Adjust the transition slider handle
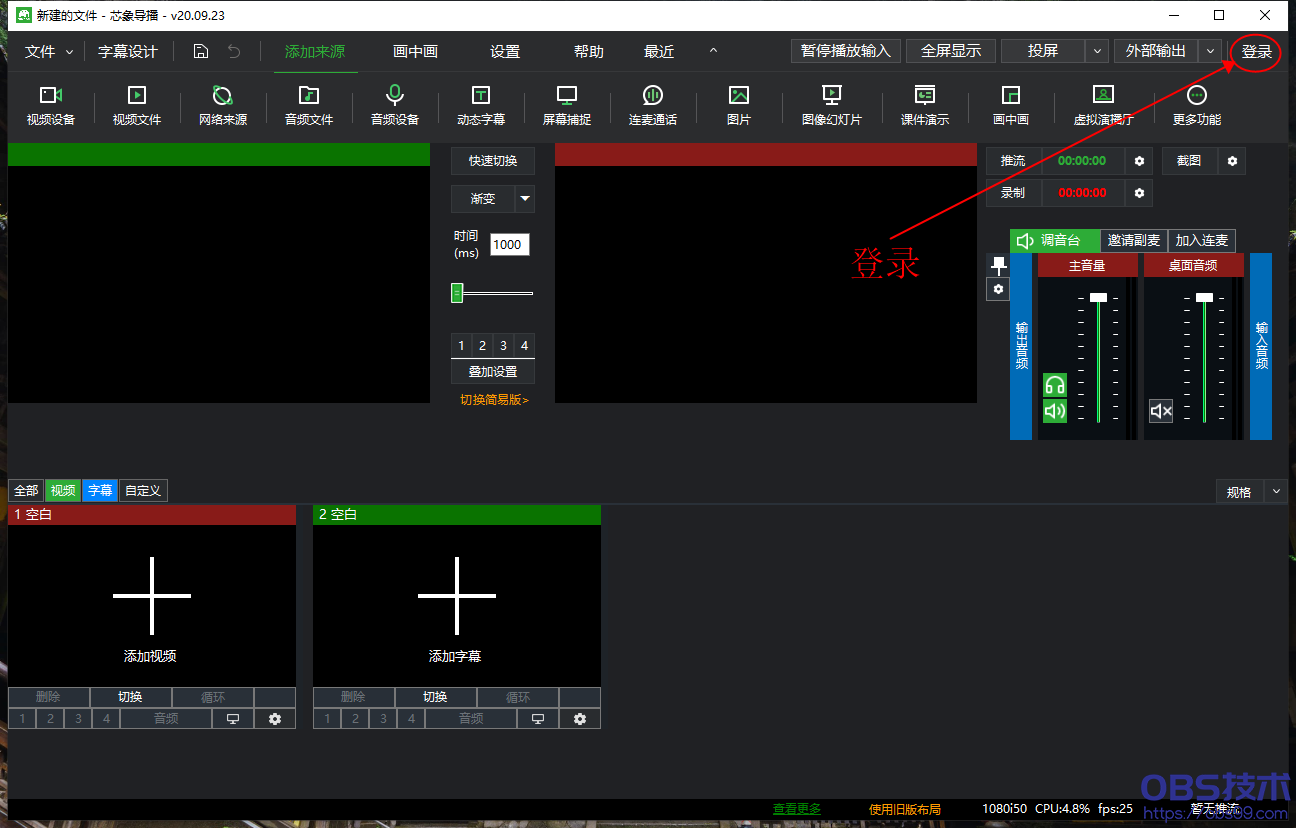The width and height of the screenshot is (1296, 828). (457, 293)
